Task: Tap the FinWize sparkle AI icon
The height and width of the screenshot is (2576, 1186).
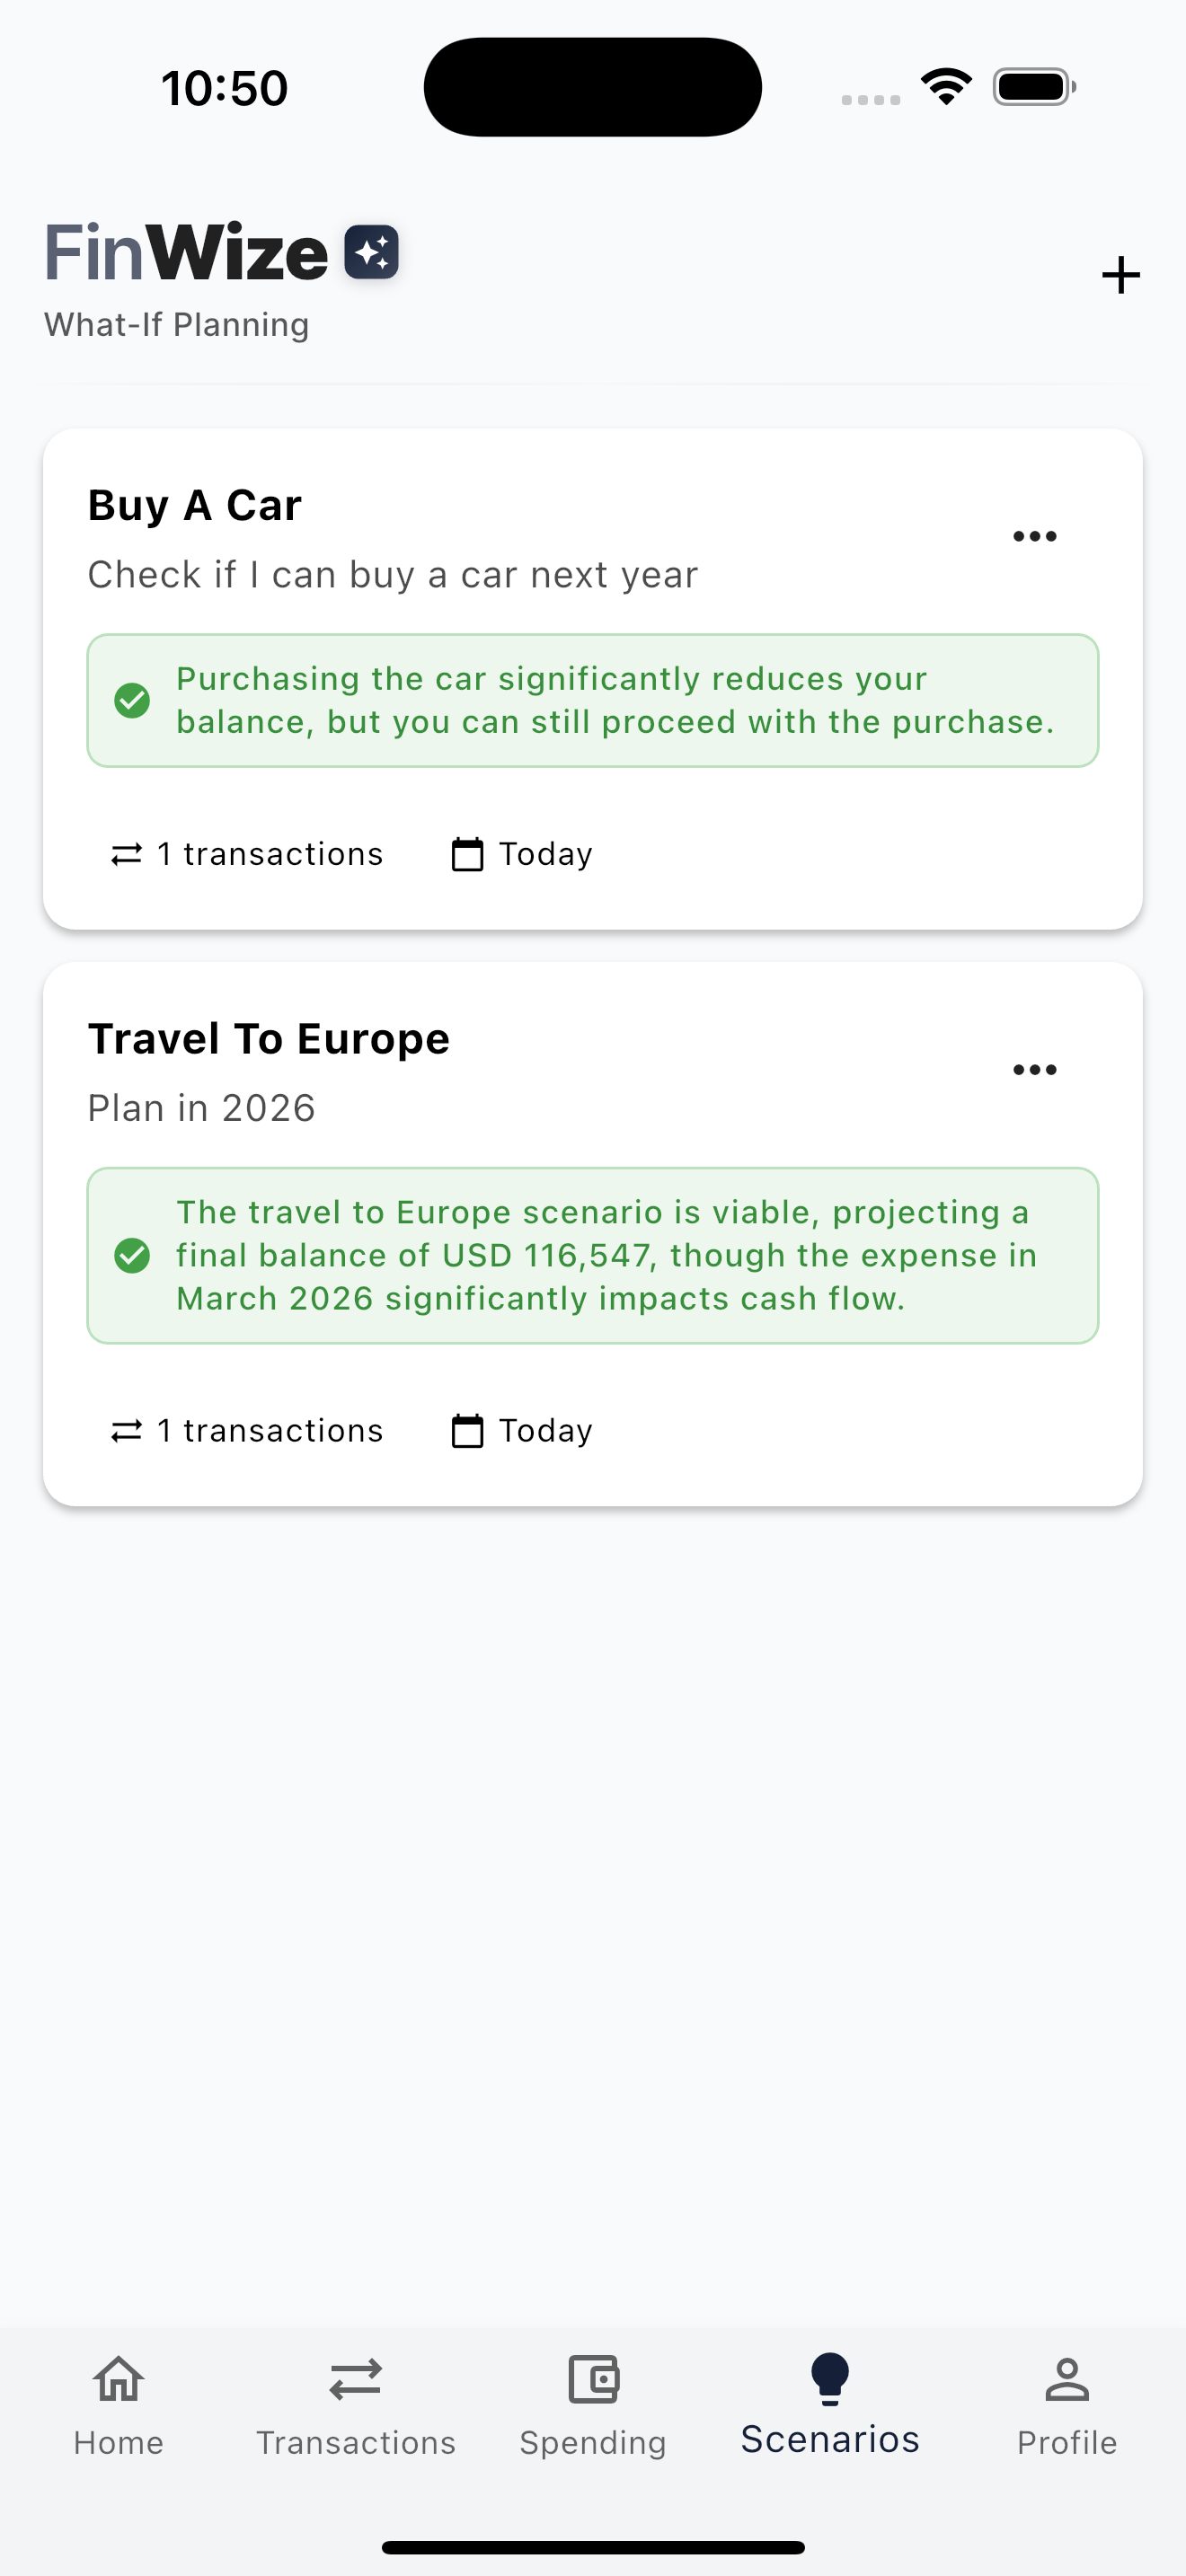Action: click(x=372, y=252)
